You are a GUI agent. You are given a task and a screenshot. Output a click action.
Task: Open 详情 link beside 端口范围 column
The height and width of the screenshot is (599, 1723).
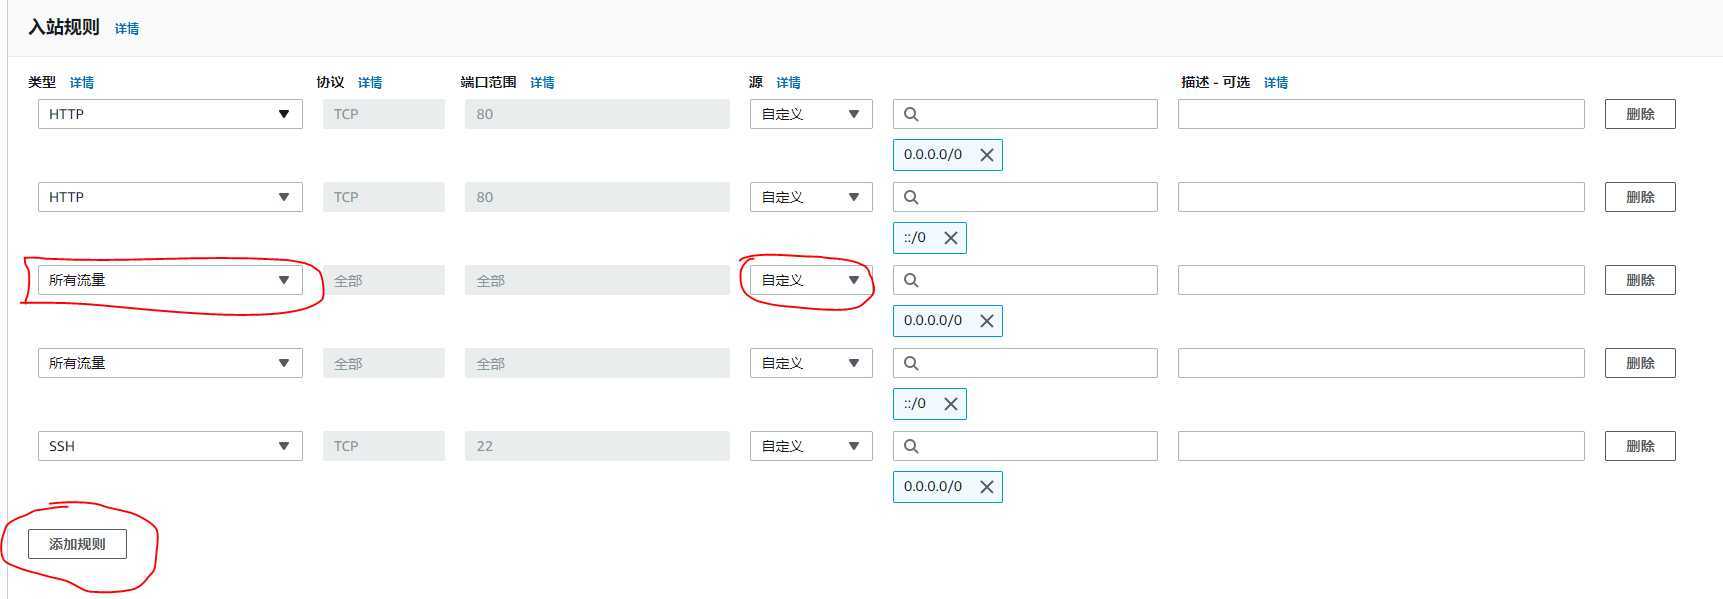click(542, 82)
